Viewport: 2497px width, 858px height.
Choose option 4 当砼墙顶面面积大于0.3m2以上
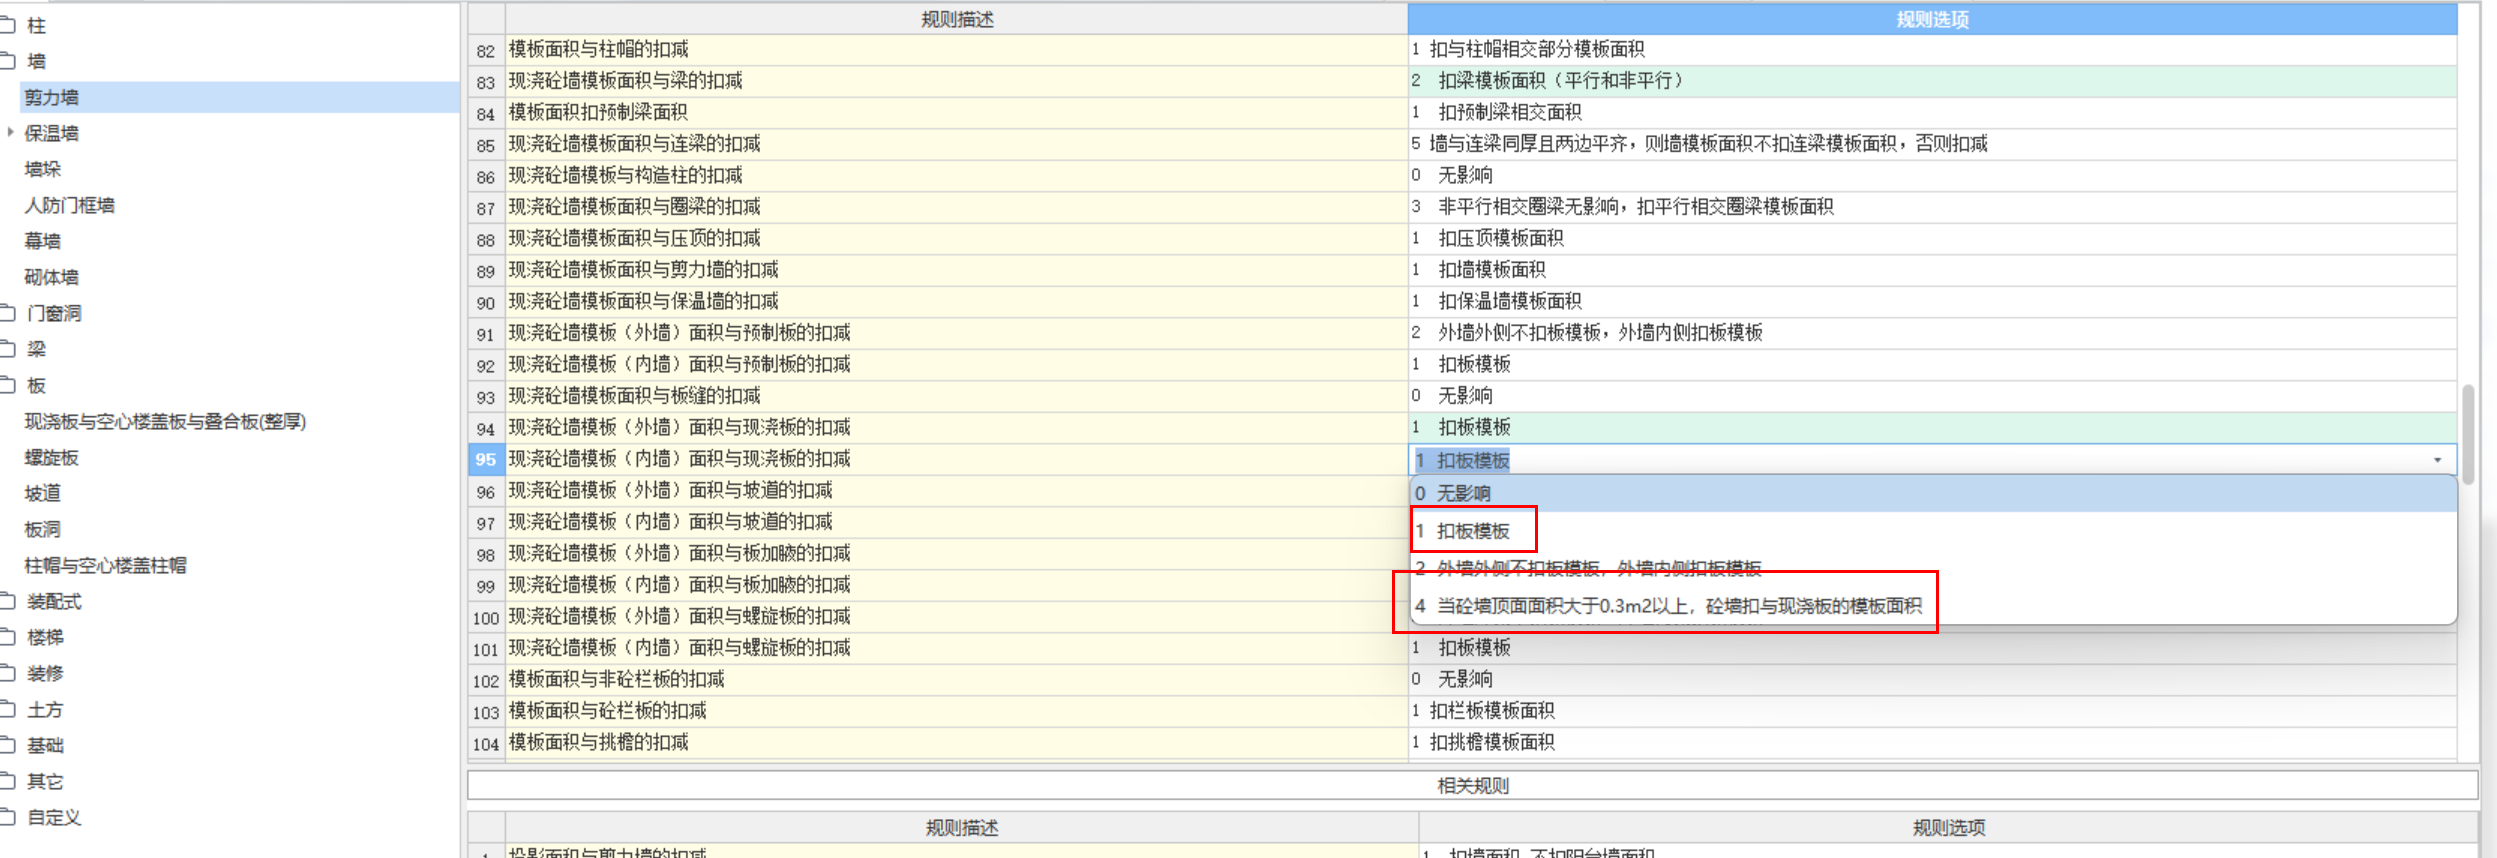click(1932, 605)
